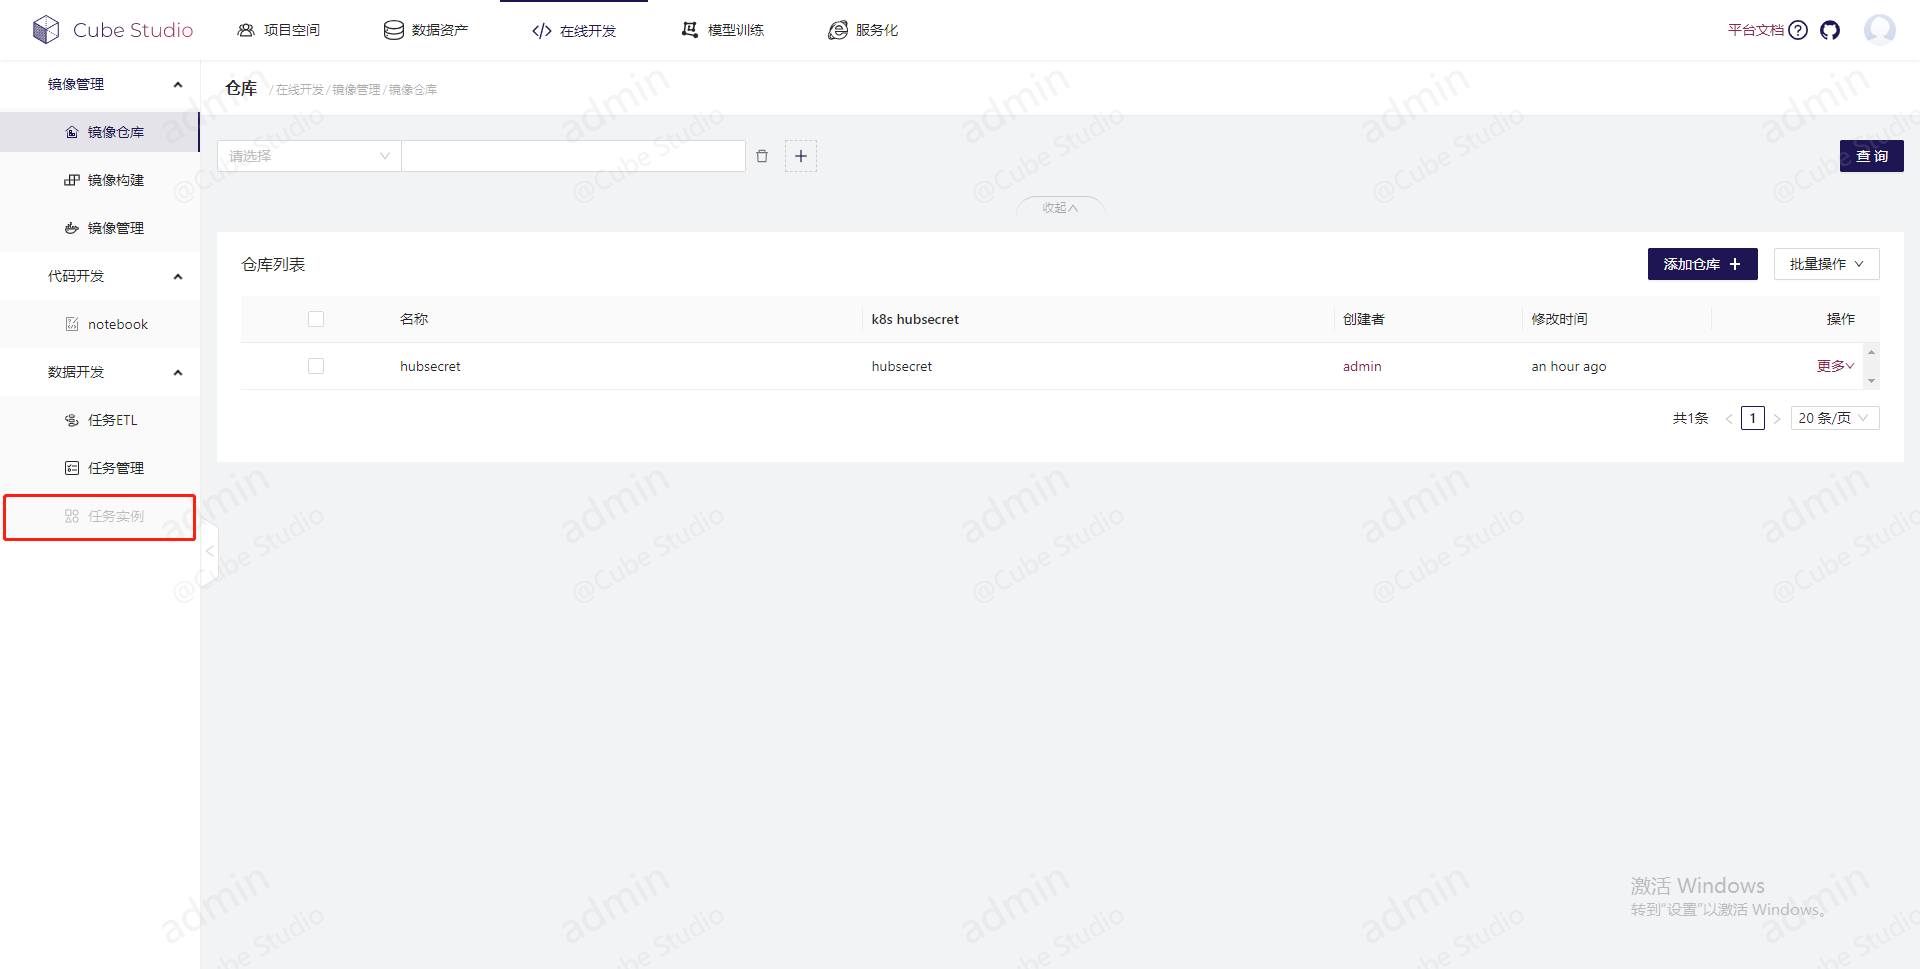Image resolution: width=1920 pixels, height=969 pixels.
Task: Click the 修改时间 column header
Action: [1559, 319]
